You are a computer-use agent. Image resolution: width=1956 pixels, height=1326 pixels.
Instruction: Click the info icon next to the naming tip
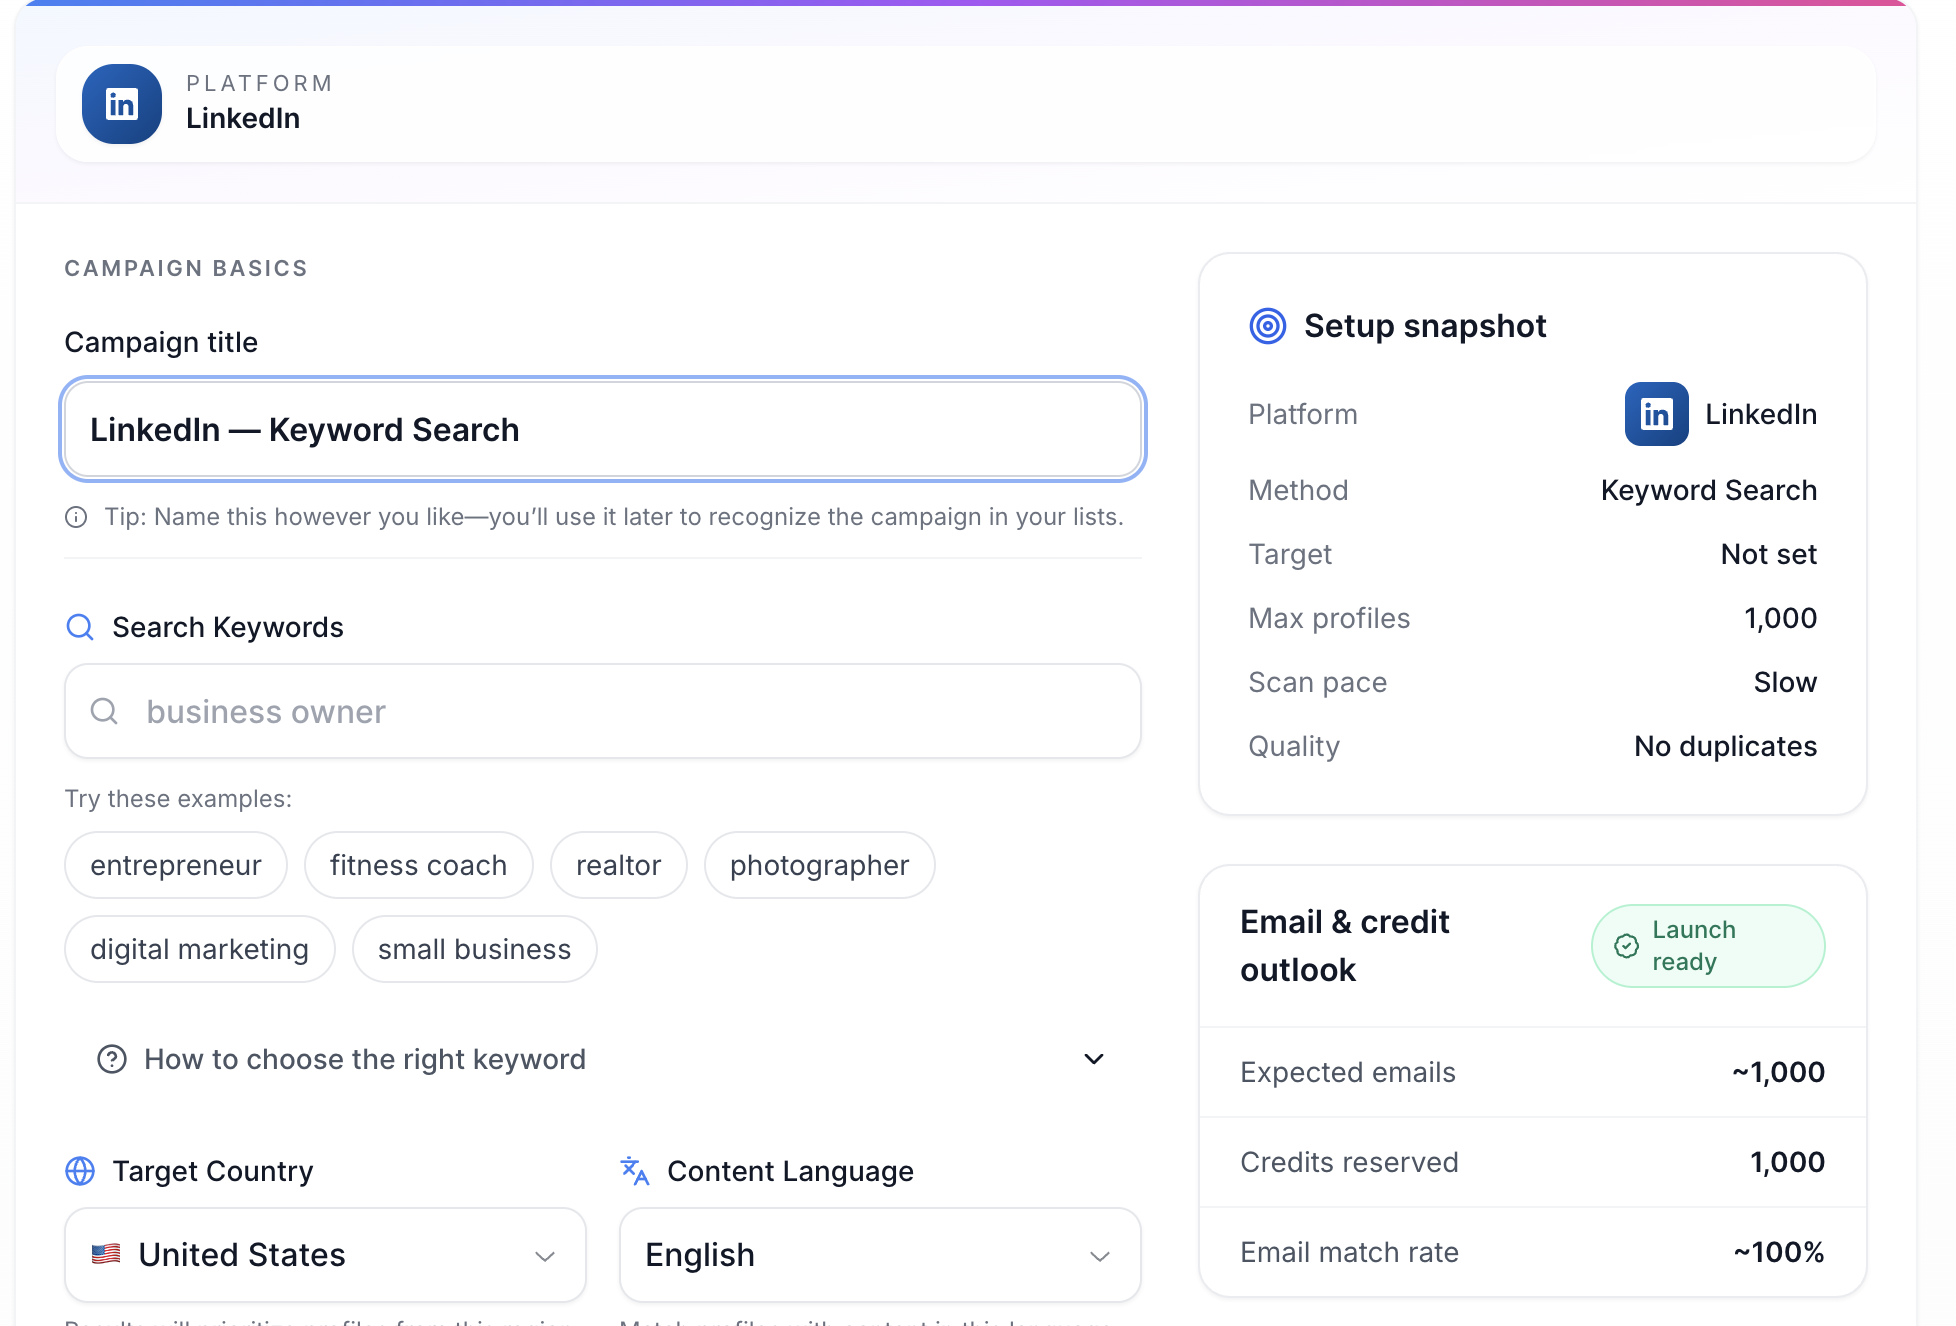tap(75, 517)
